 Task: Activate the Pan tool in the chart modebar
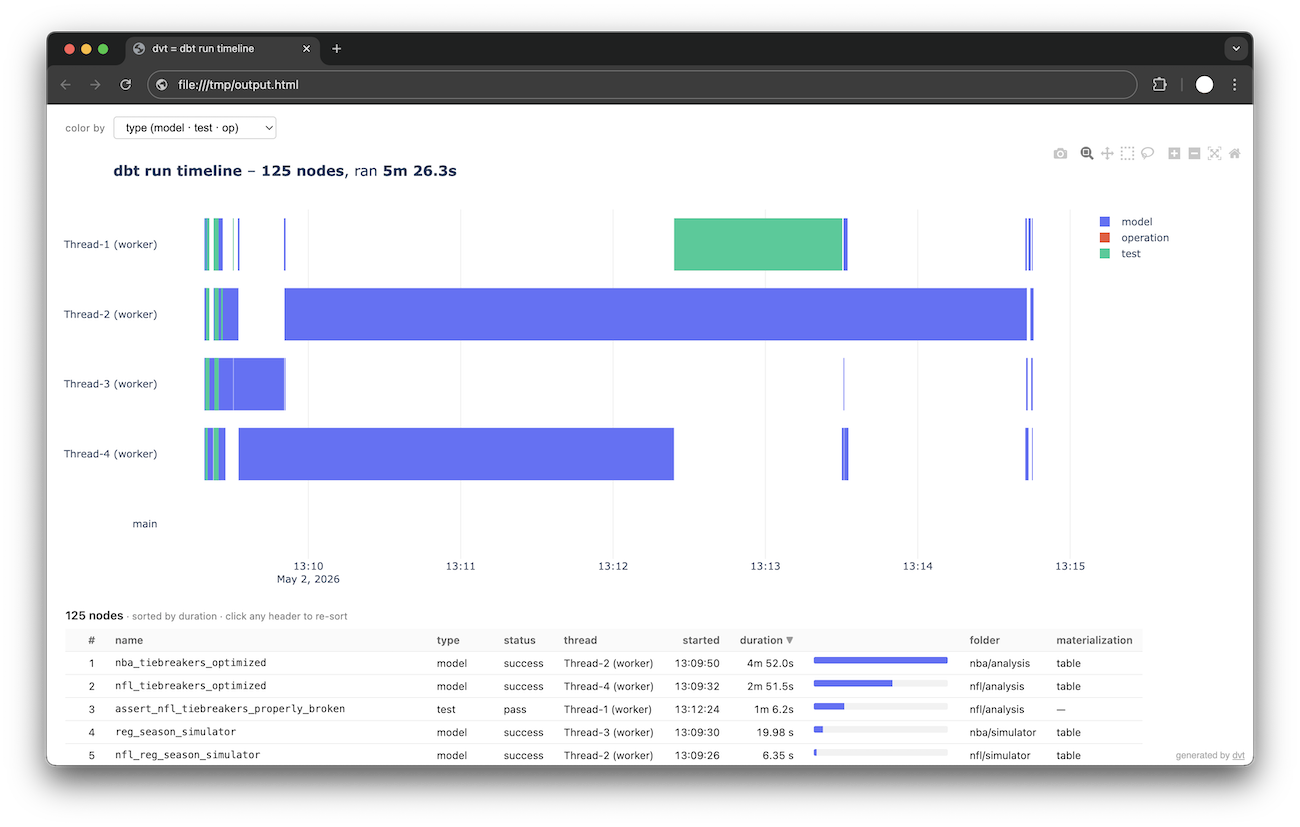coord(1107,153)
